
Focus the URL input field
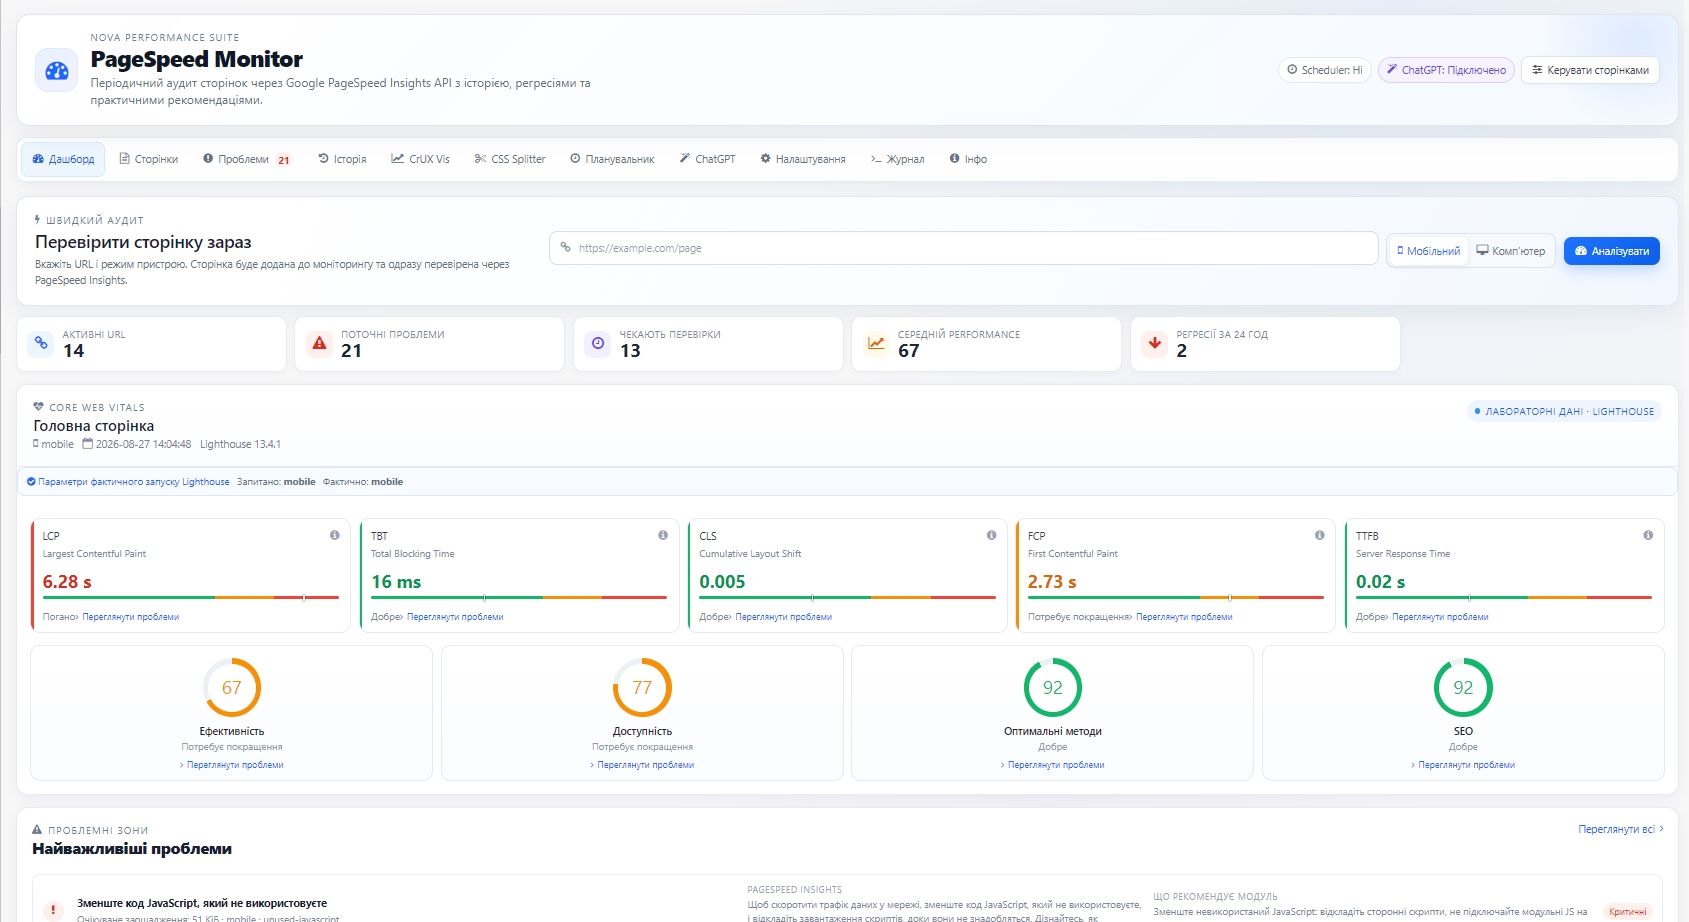964,248
